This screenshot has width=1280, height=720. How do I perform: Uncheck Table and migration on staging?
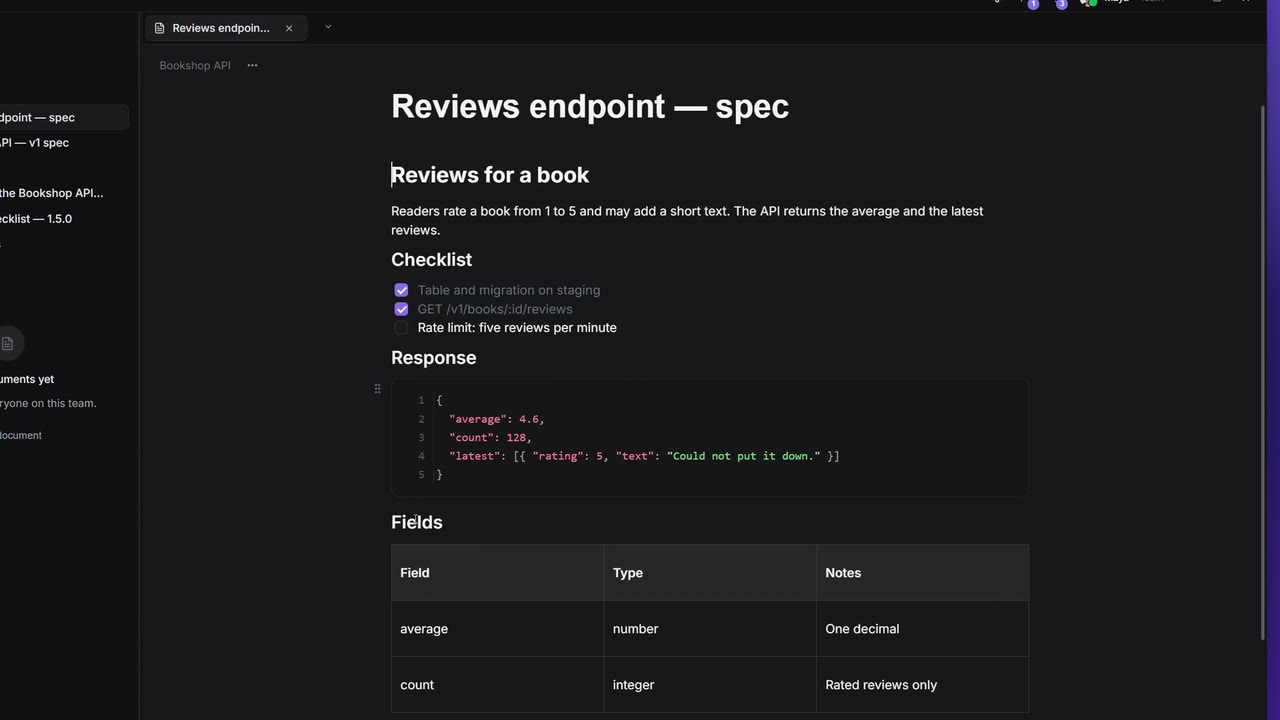(401, 290)
